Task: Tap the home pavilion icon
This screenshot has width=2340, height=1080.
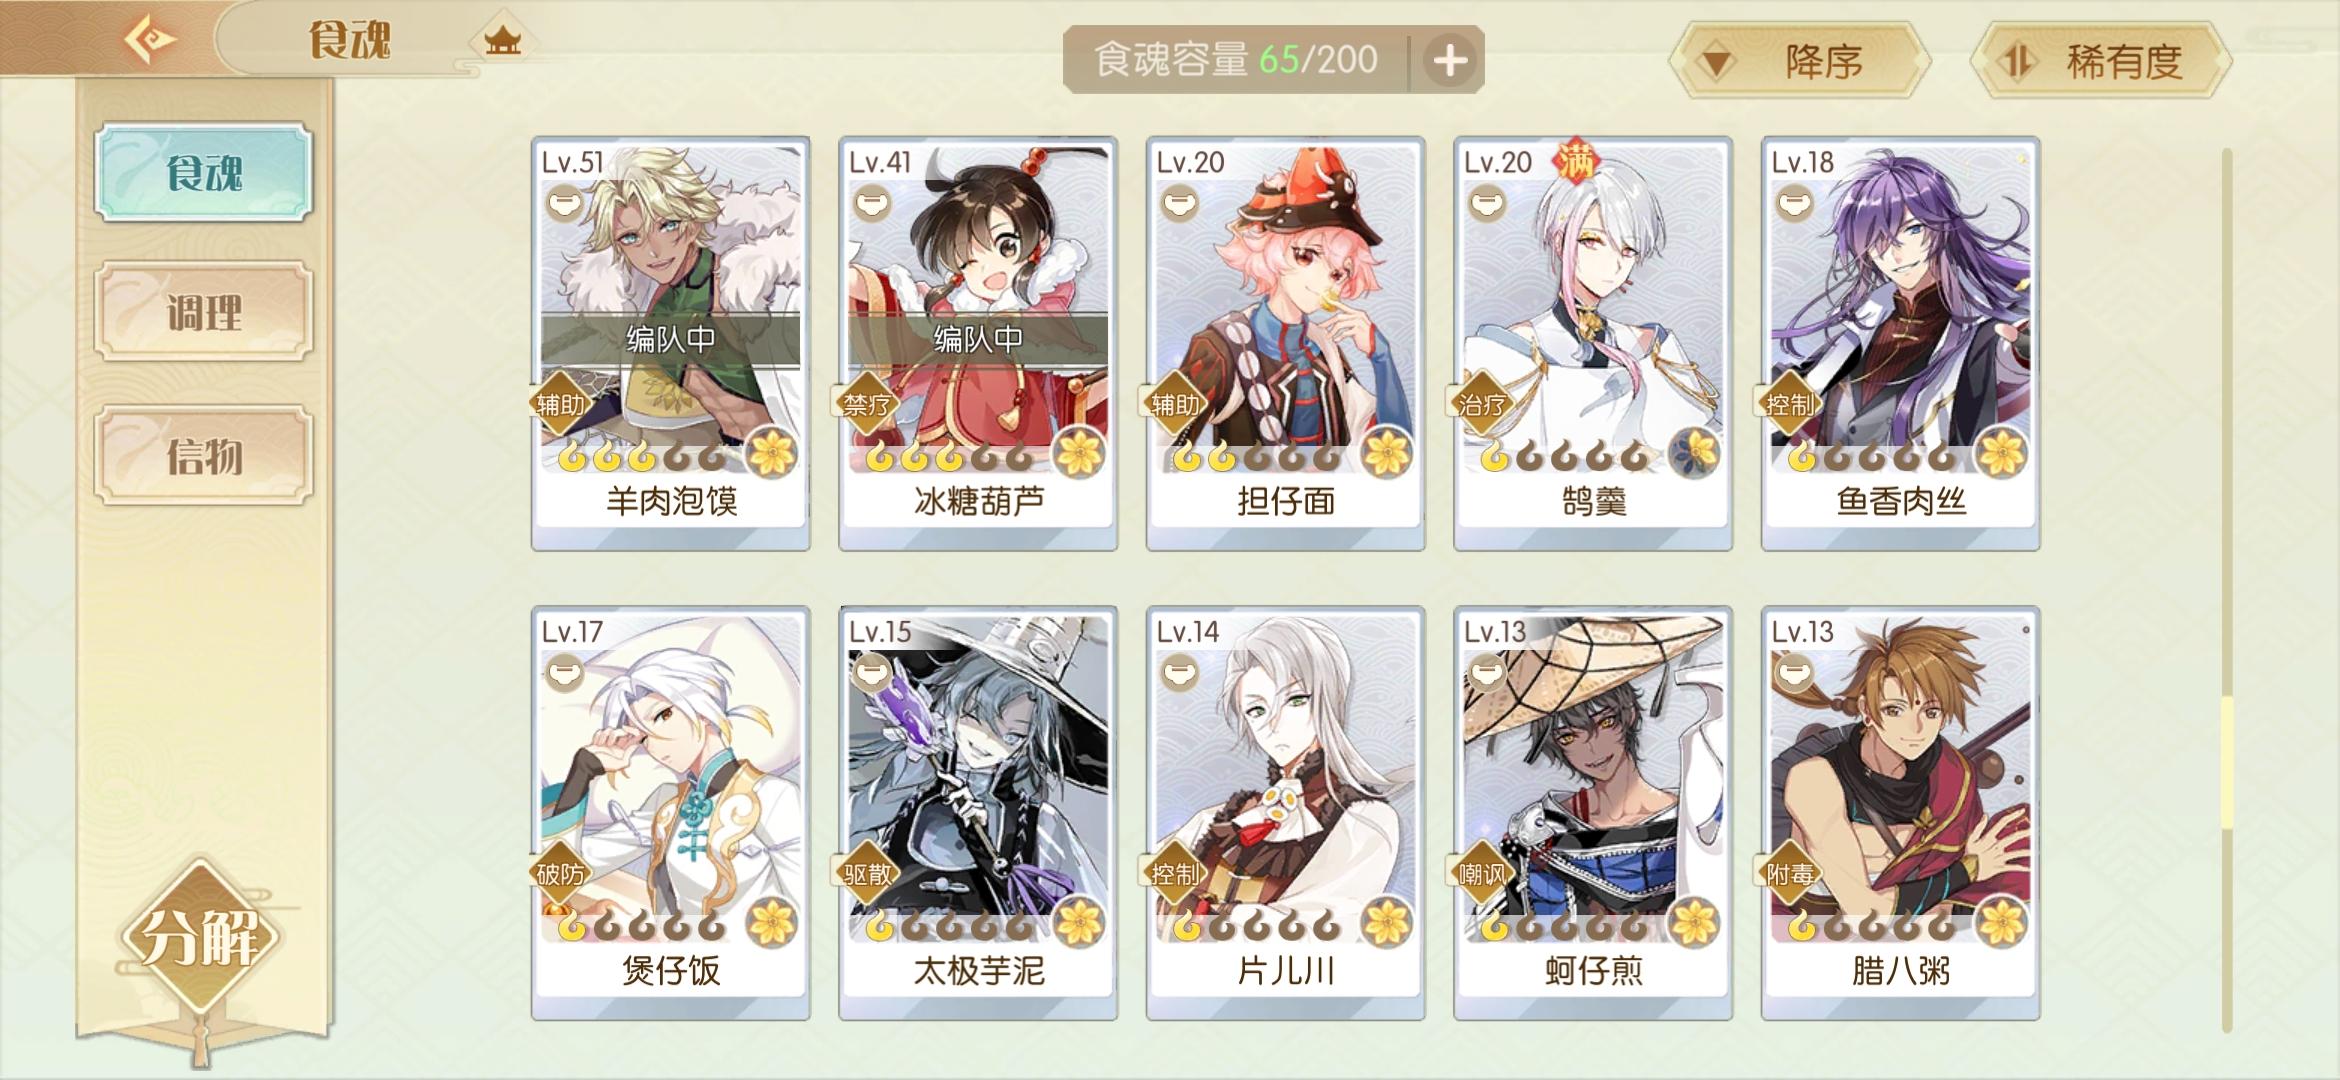Action: point(502,41)
